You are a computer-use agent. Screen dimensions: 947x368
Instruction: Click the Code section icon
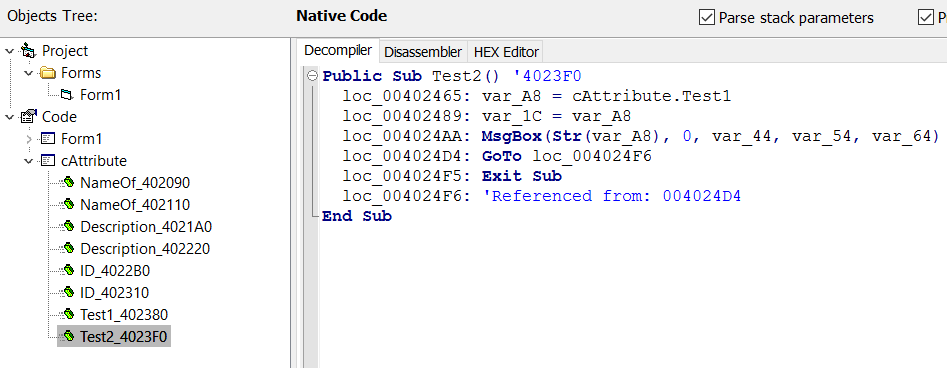28,117
